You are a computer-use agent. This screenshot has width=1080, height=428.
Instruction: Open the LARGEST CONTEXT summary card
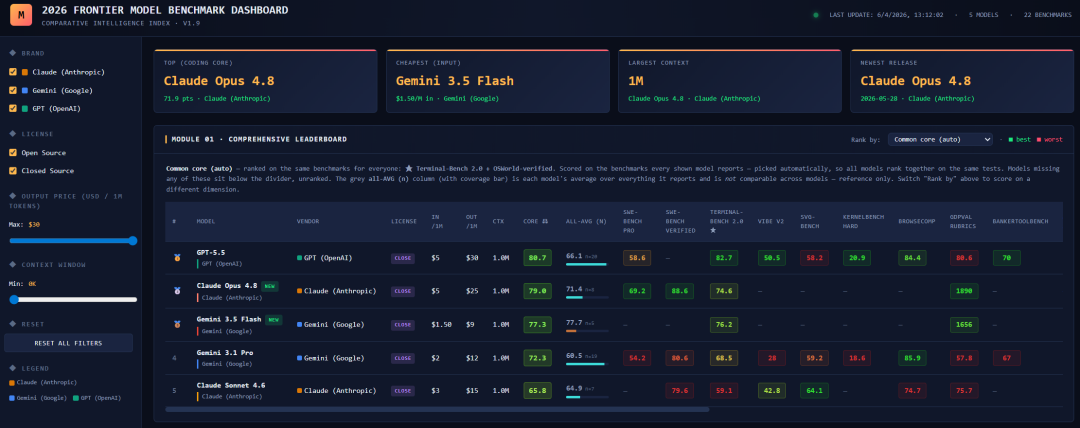[729, 81]
